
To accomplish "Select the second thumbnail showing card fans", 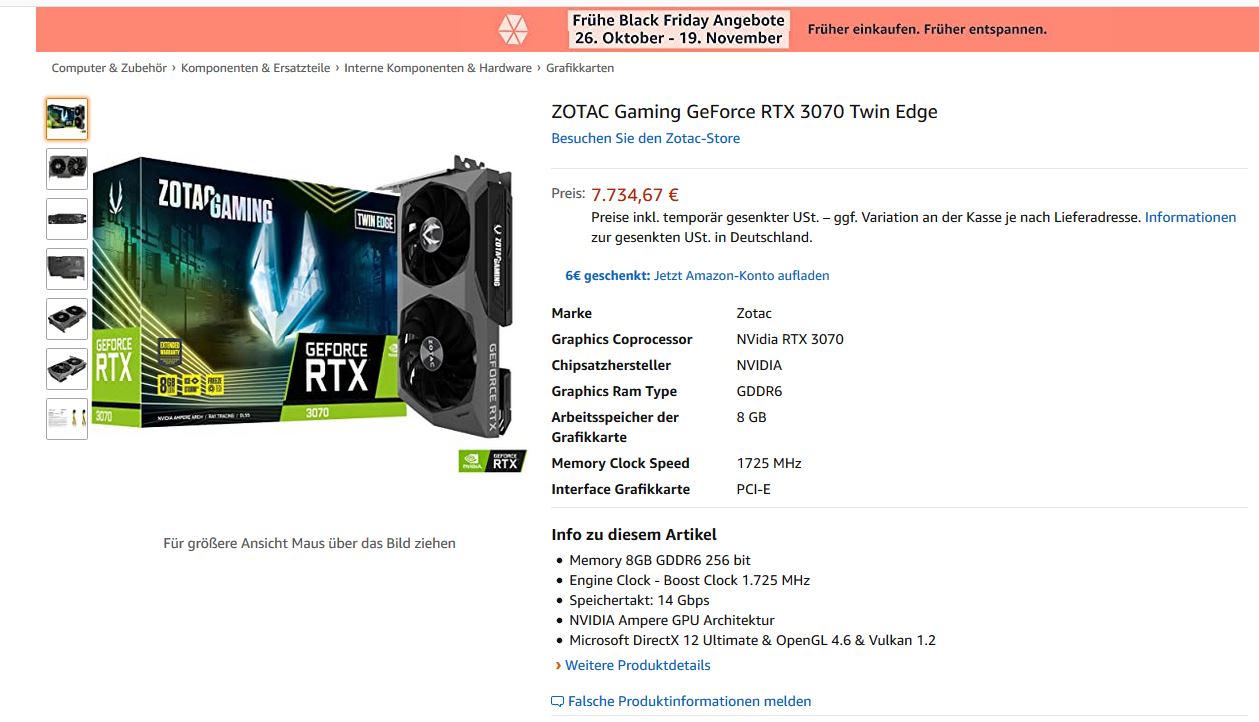I will pyautogui.click(x=67, y=169).
